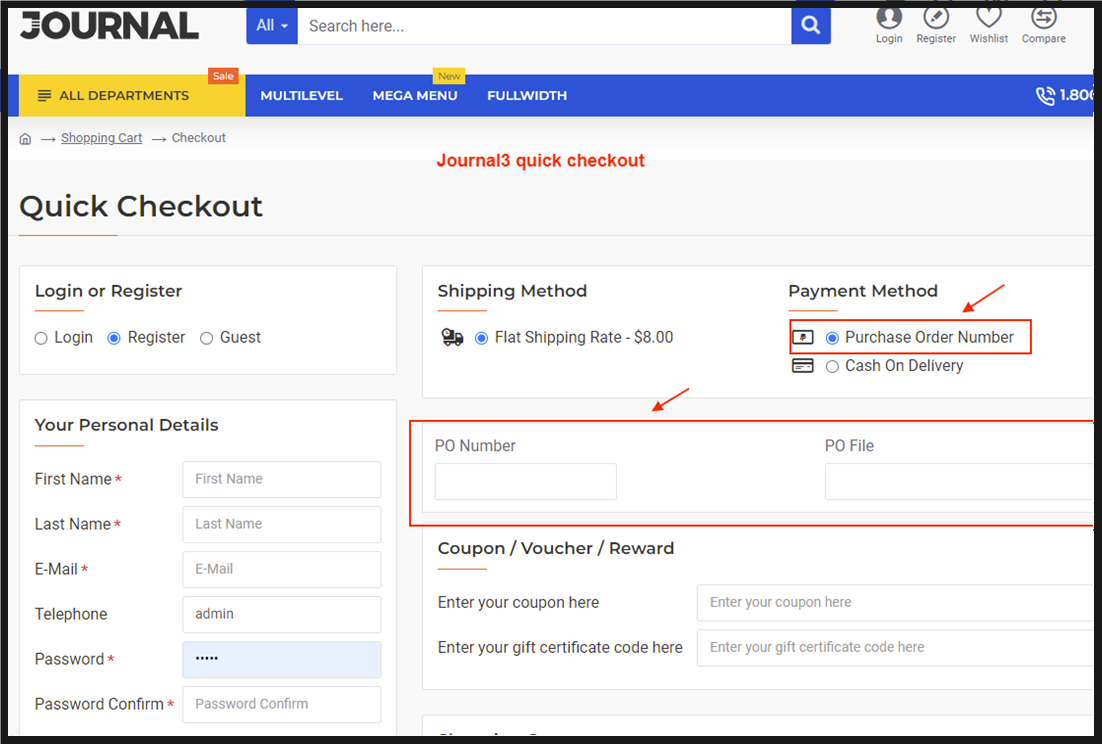Open the All categories search dropdown
The width and height of the screenshot is (1102, 744).
(x=271, y=26)
